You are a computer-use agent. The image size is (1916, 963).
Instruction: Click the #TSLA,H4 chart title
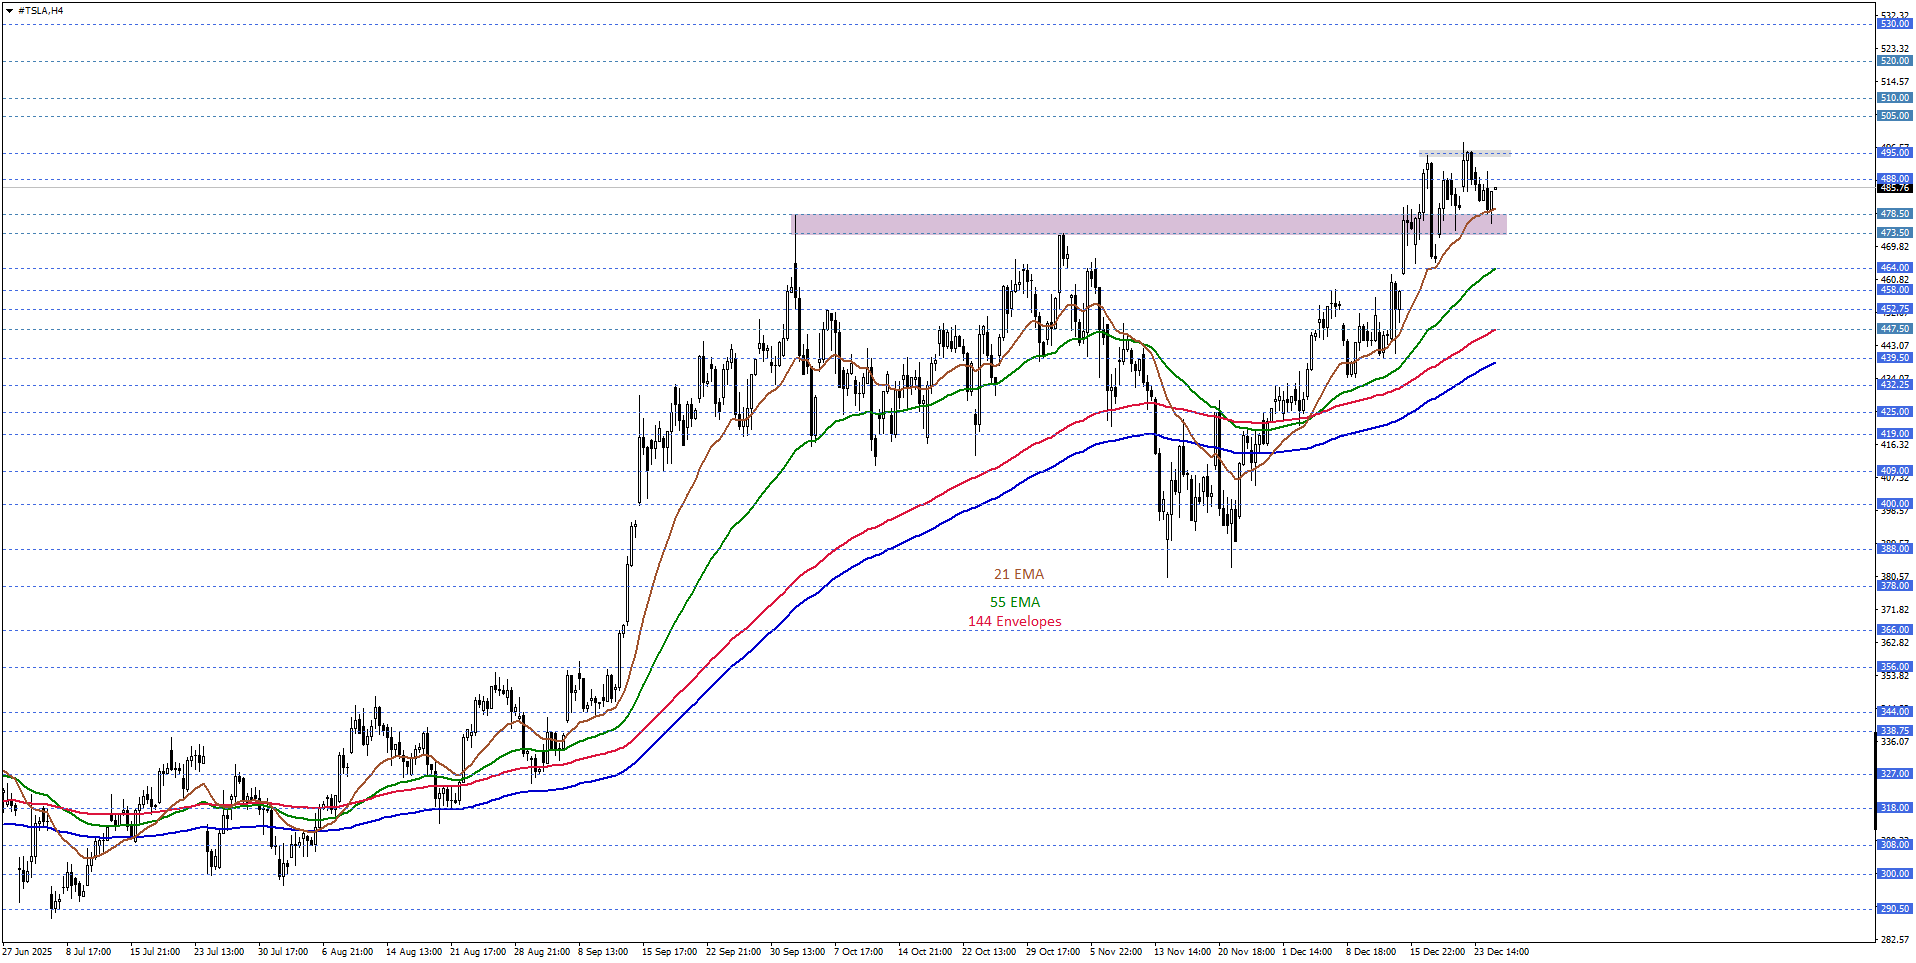[x=41, y=11]
